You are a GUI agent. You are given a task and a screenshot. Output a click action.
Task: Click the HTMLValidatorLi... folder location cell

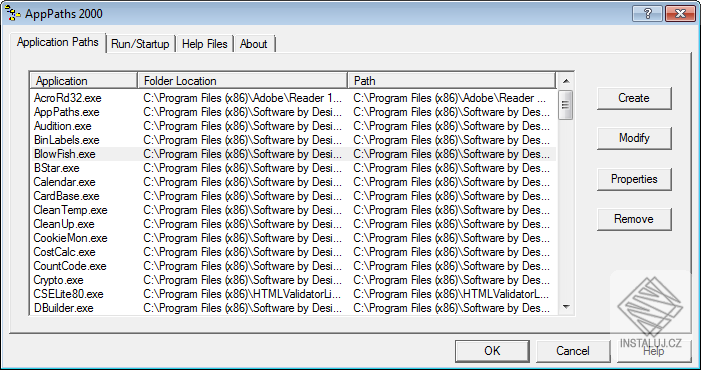(243, 294)
